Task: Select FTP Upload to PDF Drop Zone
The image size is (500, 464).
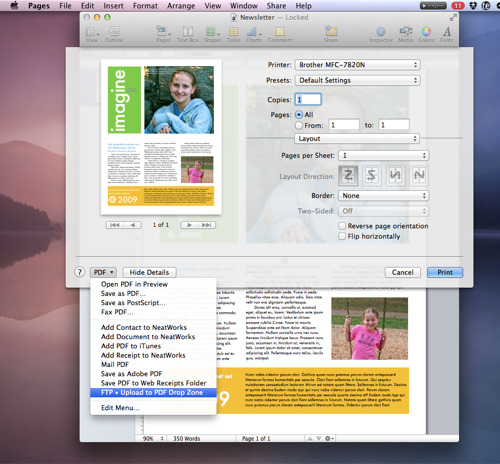Action: (154, 392)
